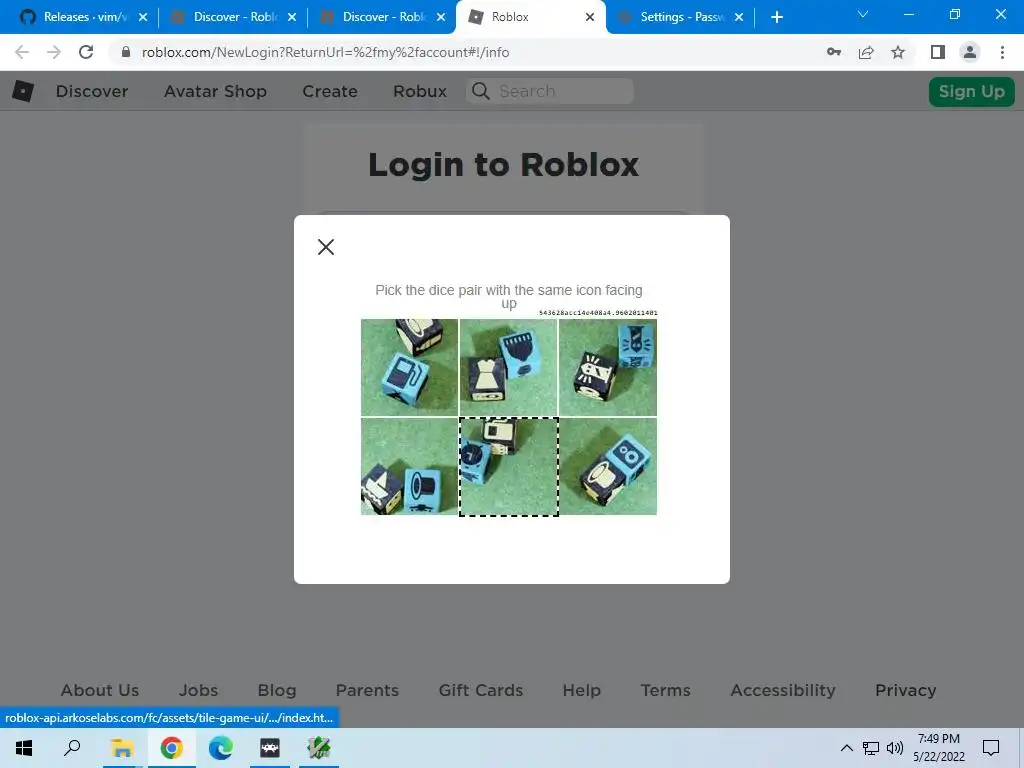Switch to the first Discover - Roblox tab
1024x768 pixels.
point(233,17)
